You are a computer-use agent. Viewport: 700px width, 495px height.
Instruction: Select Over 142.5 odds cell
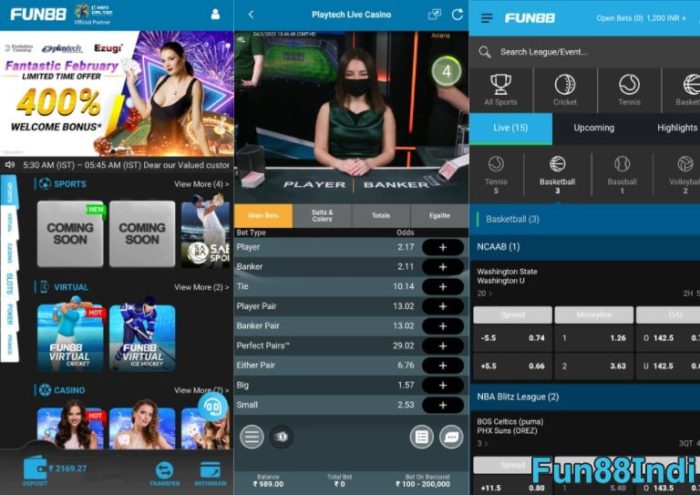point(668,338)
